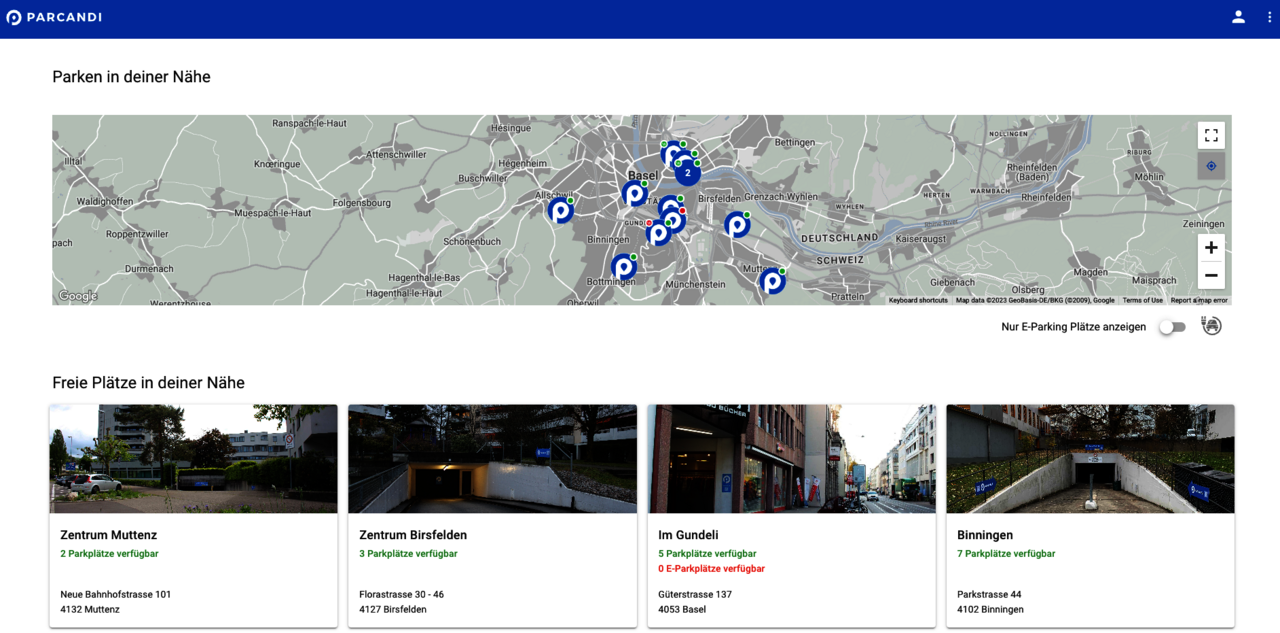Zoom out on the map

[1211, 275]
